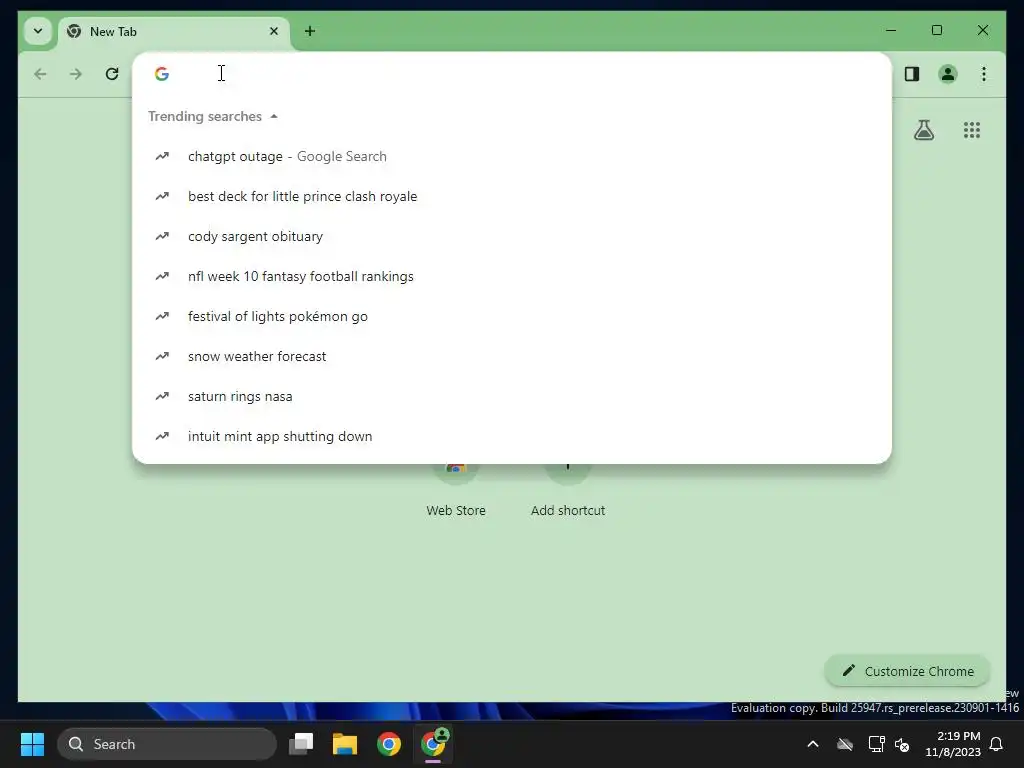Open the Google apps grid

(972, 130)
